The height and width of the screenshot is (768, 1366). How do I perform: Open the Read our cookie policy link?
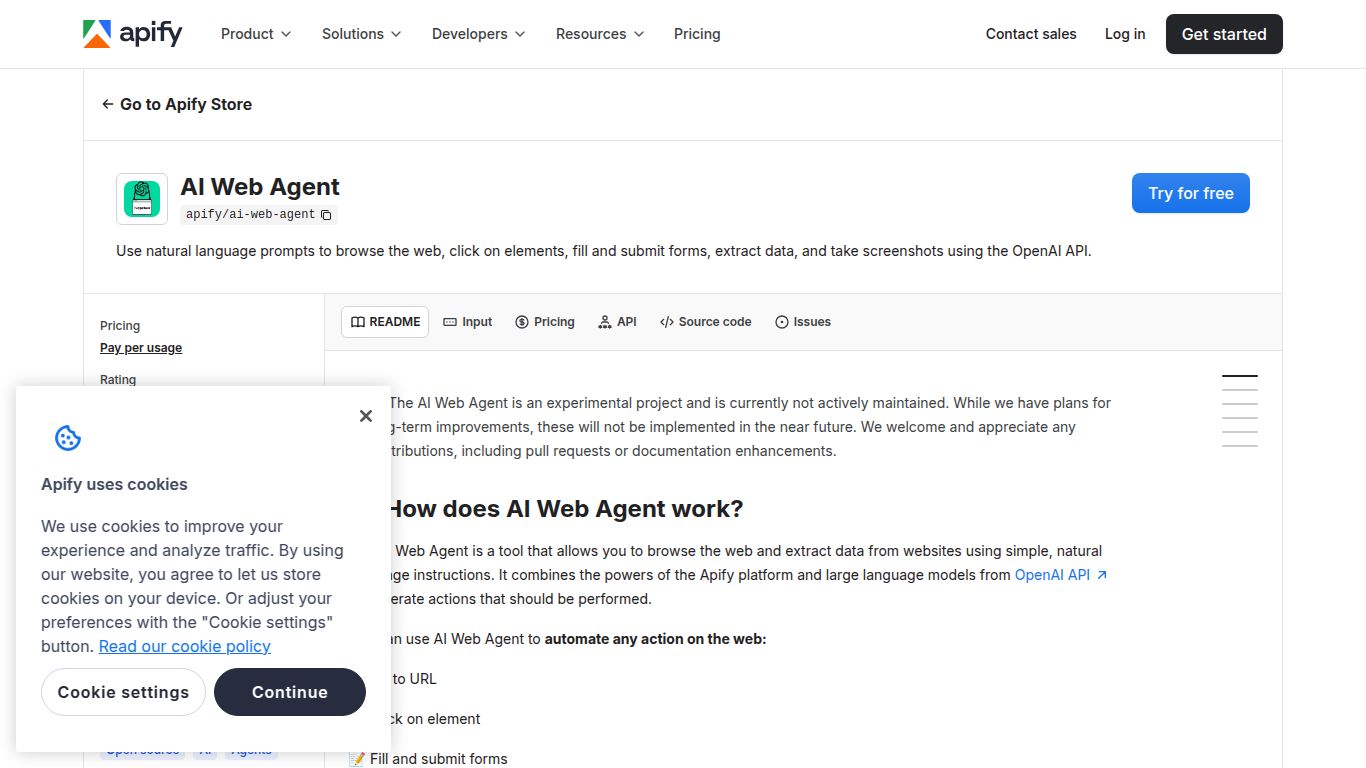pos(184,646)
